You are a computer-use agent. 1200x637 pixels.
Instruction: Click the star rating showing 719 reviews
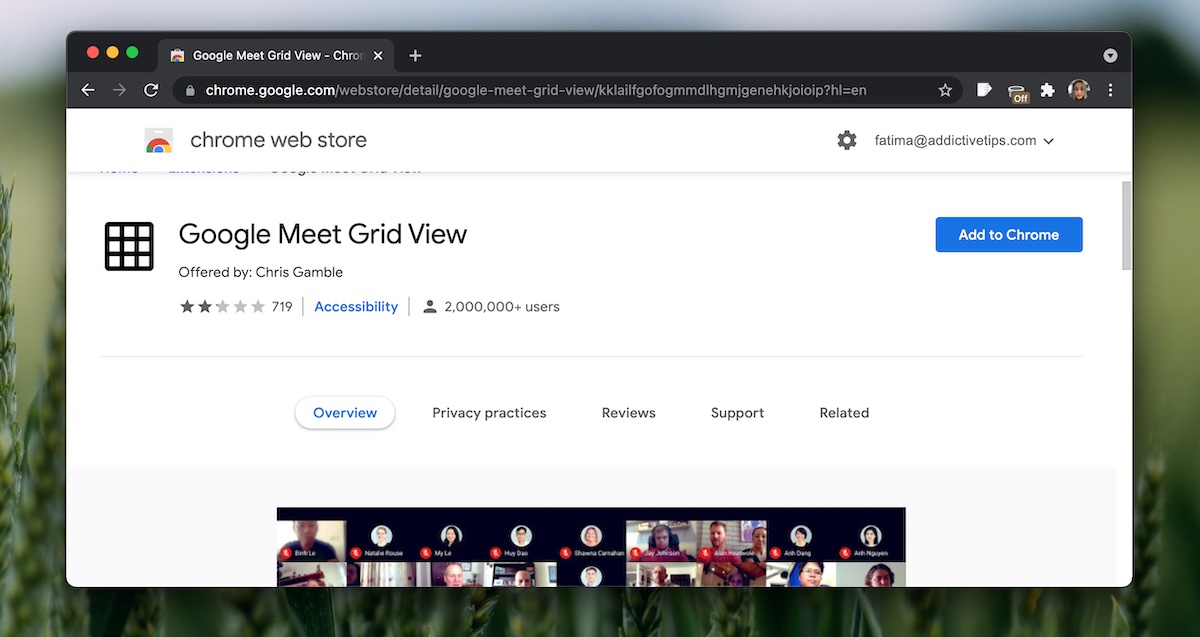click(223, 307)
